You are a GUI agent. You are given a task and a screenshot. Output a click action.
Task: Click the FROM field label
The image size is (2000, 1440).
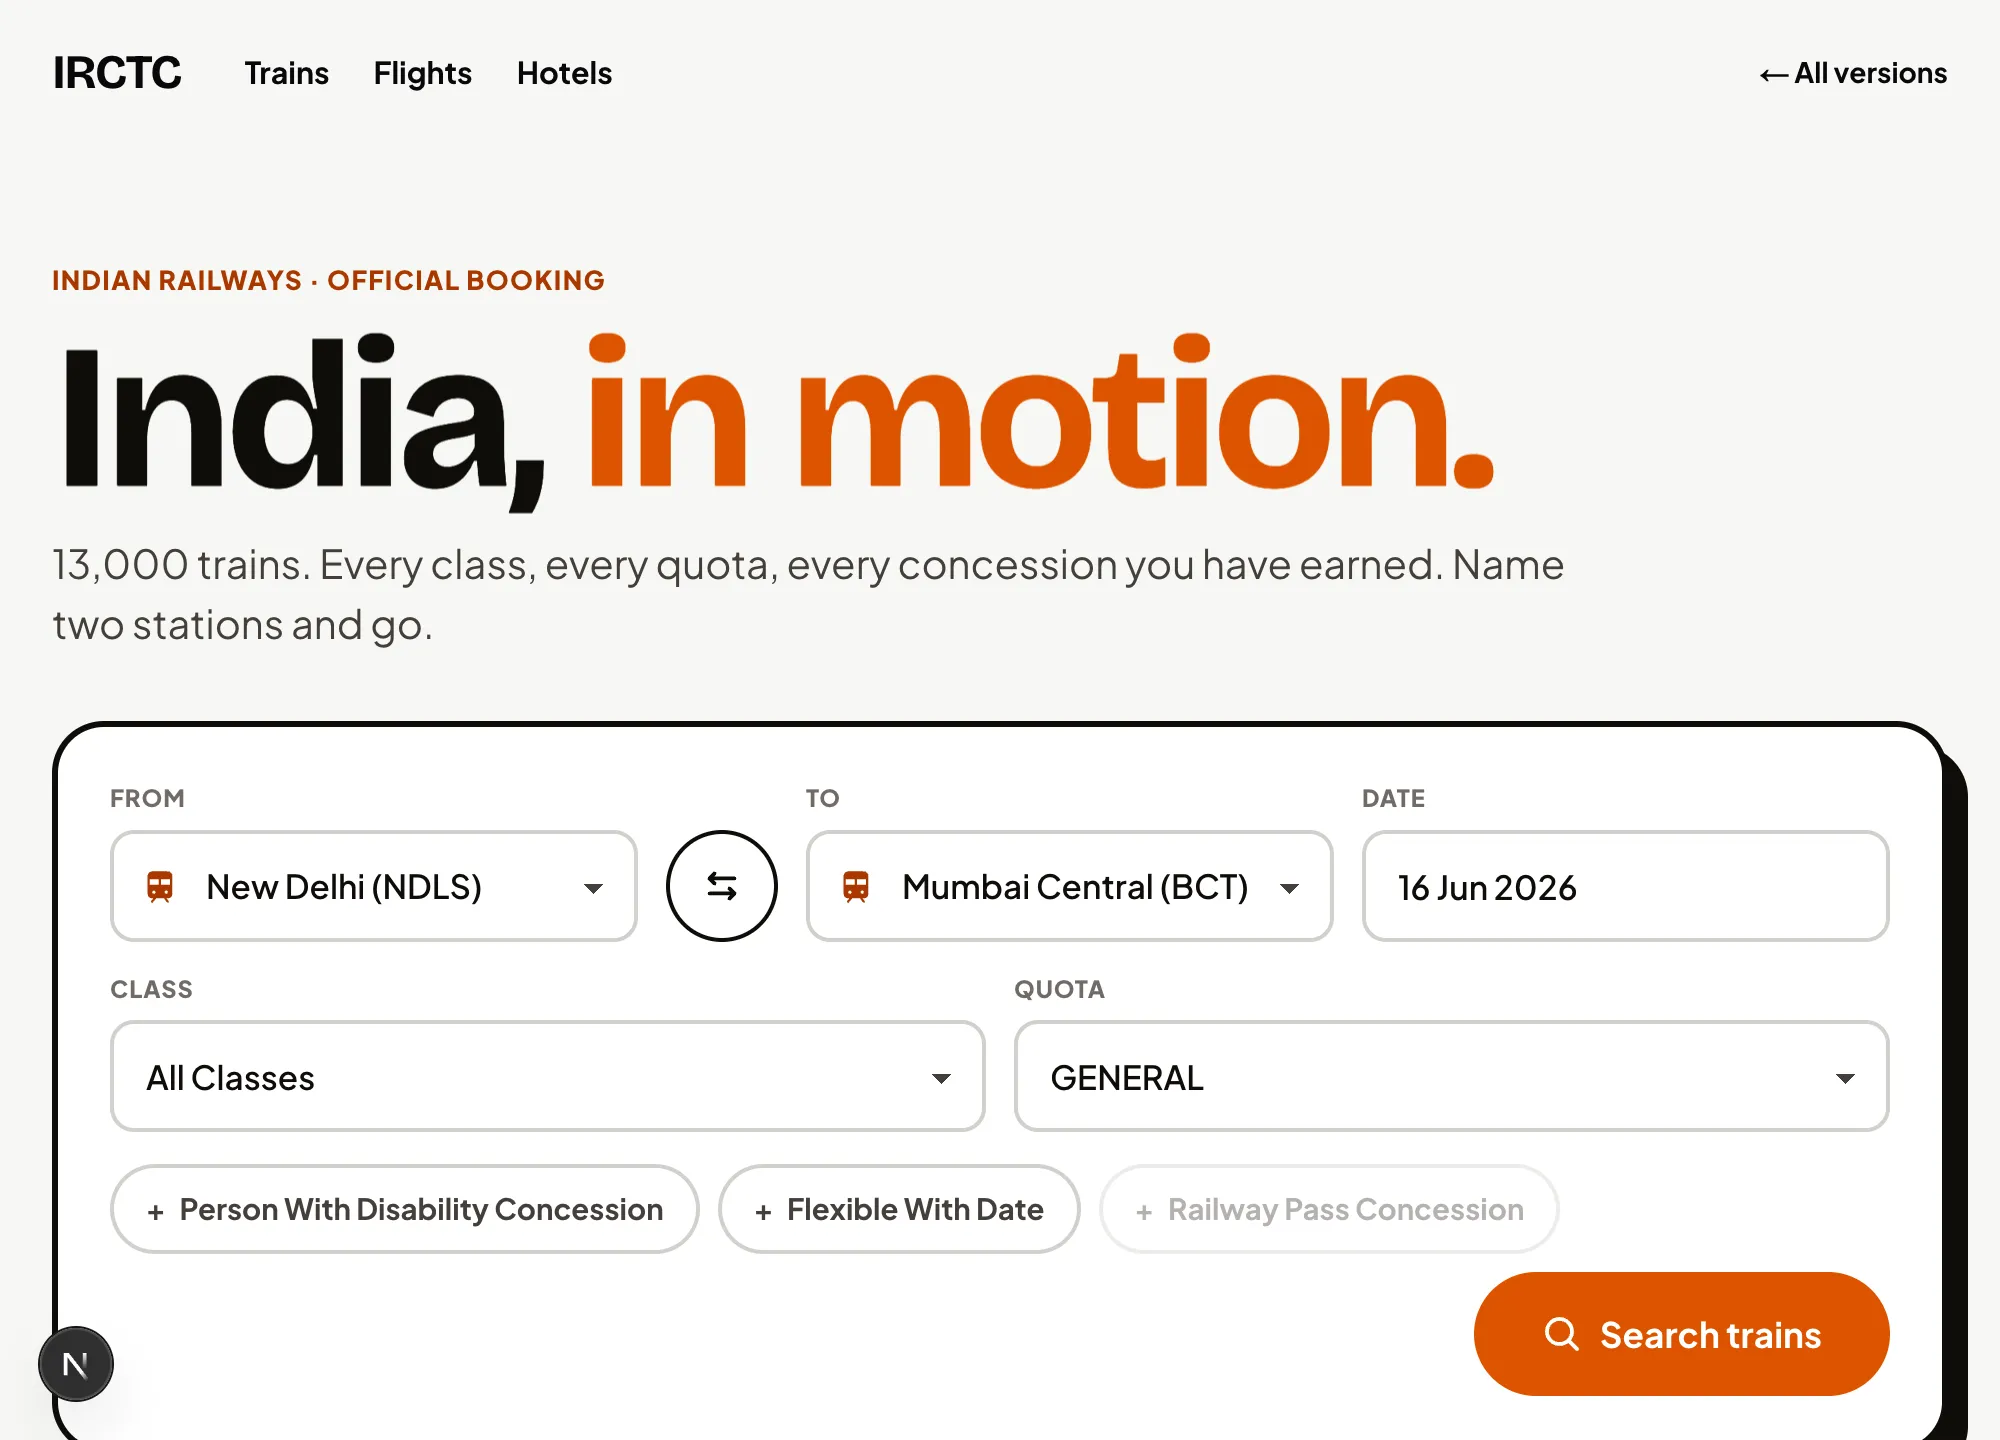pos(147,798)
